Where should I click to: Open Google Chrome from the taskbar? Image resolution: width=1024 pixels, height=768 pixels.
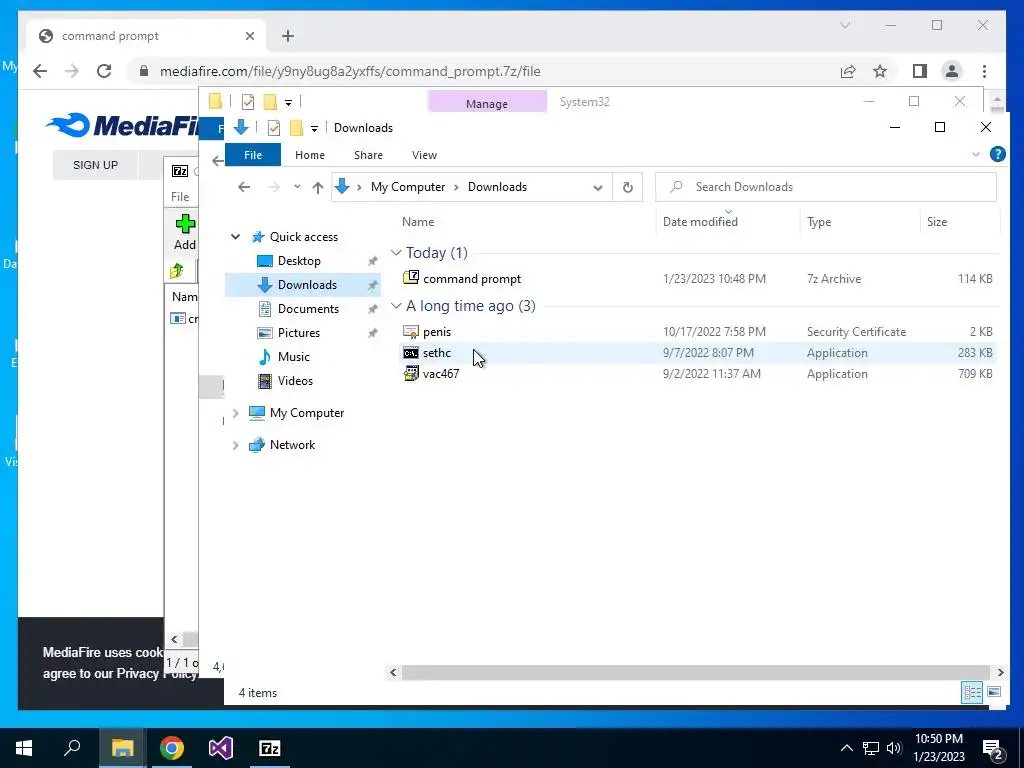(x=171, y=748)
